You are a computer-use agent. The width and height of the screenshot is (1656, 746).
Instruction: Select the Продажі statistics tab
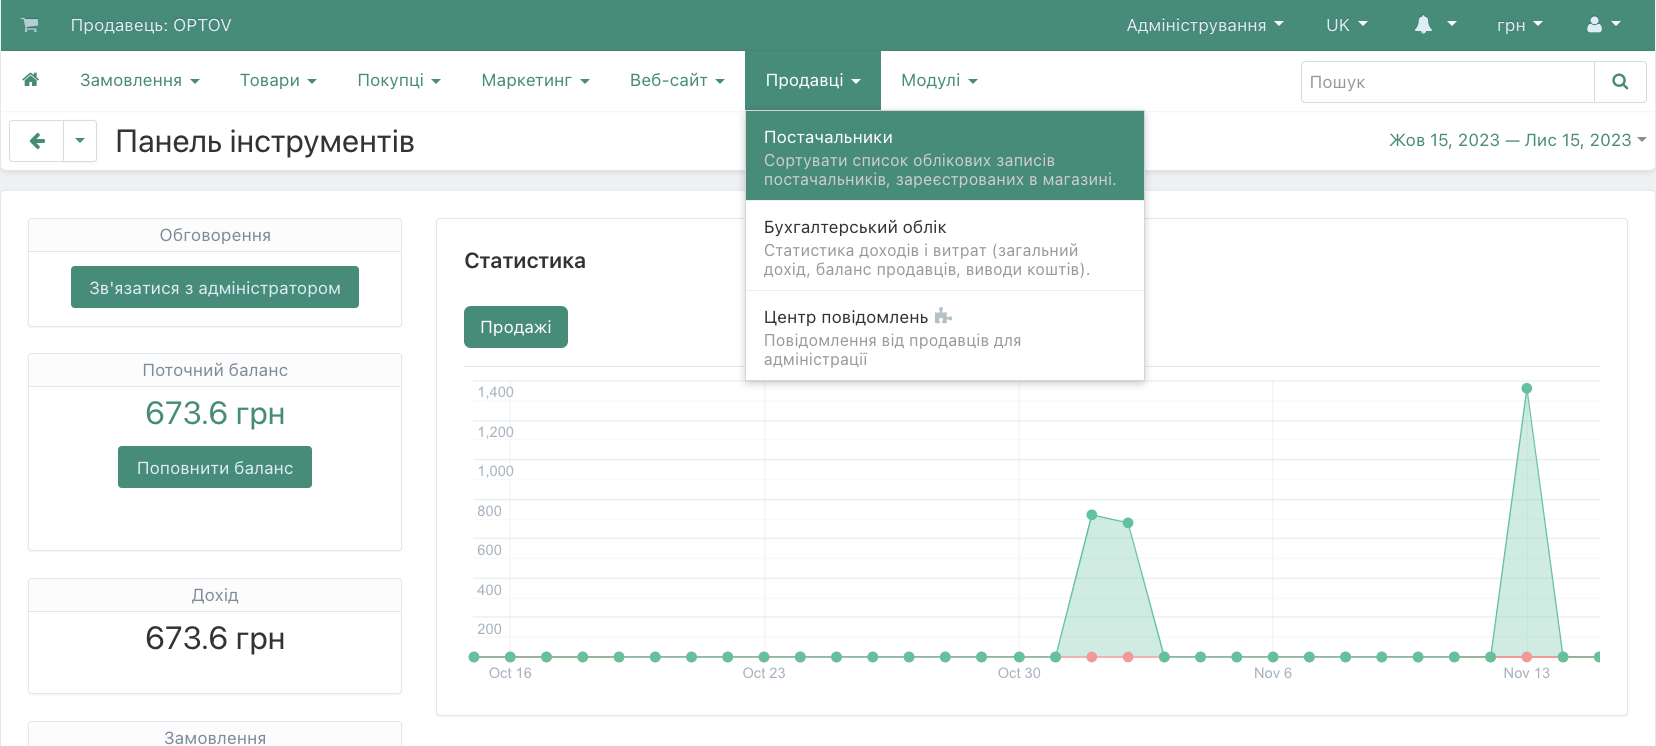click(x=515, y=327)
